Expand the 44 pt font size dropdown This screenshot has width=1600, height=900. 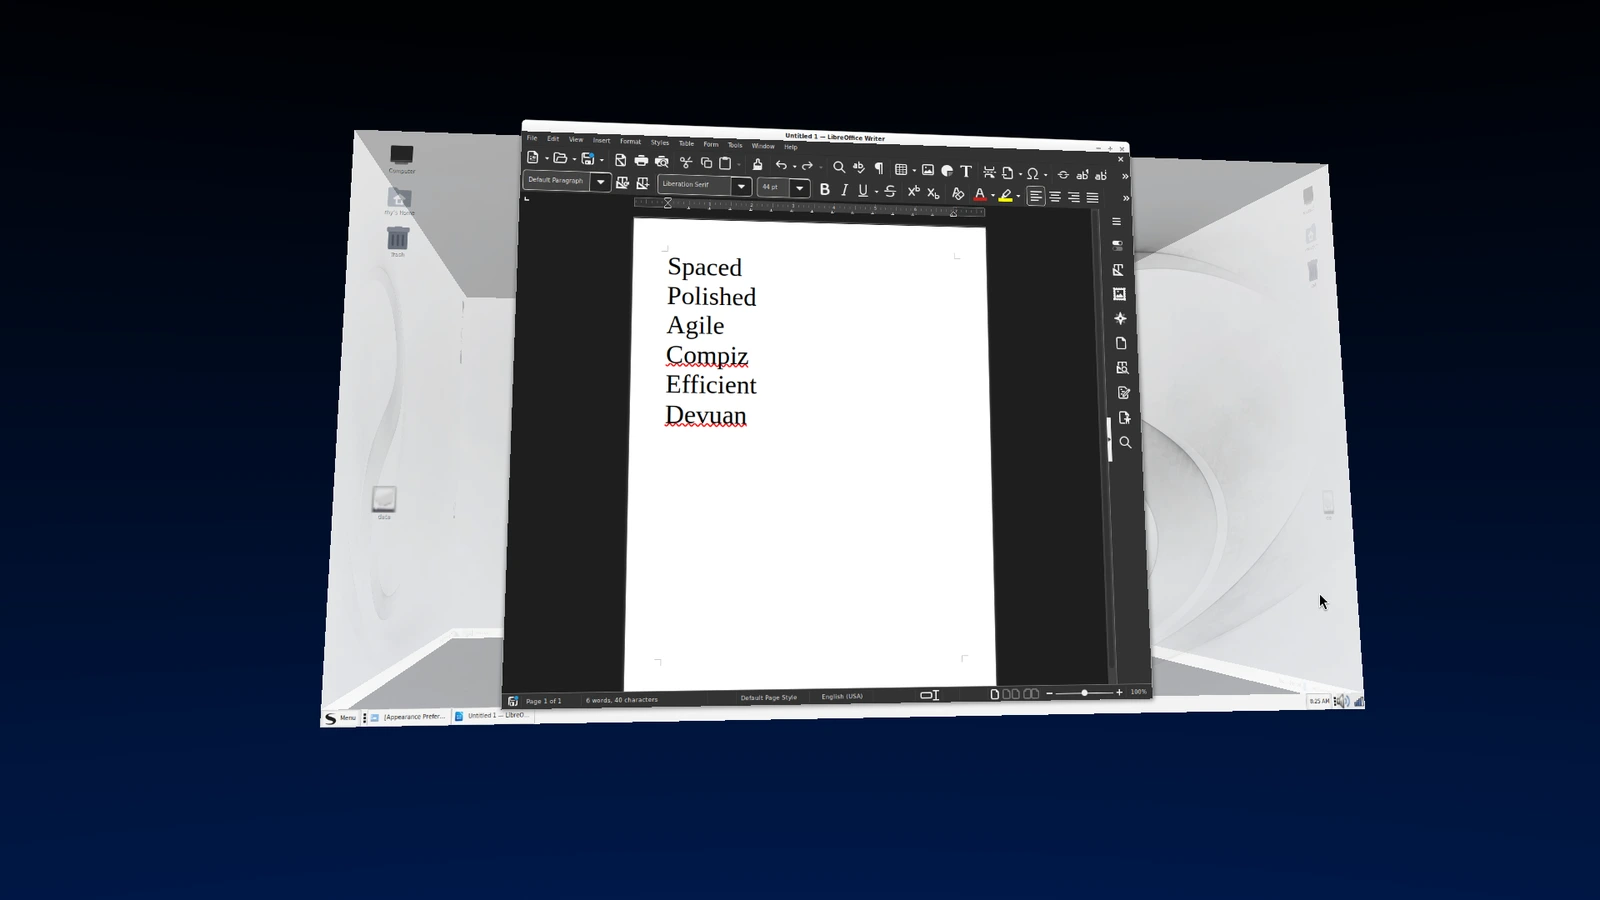pos(799,188)
